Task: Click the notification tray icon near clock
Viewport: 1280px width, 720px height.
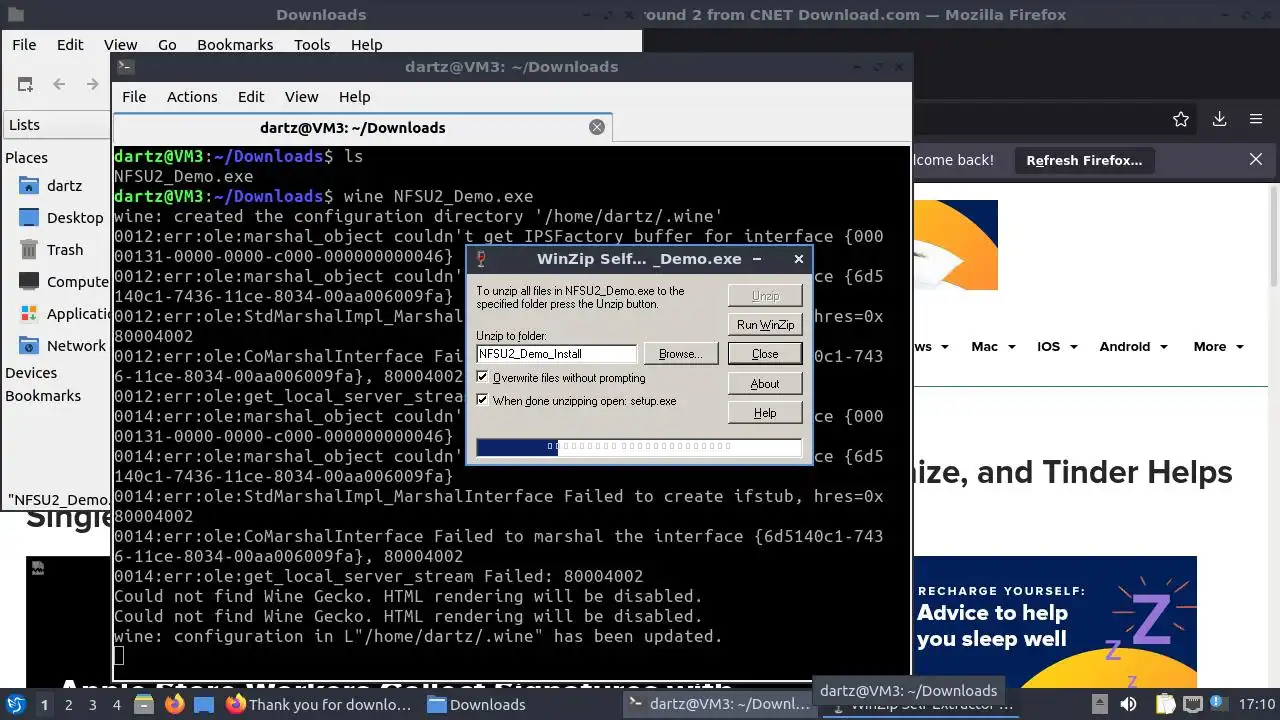Action: click(1220, 704)
